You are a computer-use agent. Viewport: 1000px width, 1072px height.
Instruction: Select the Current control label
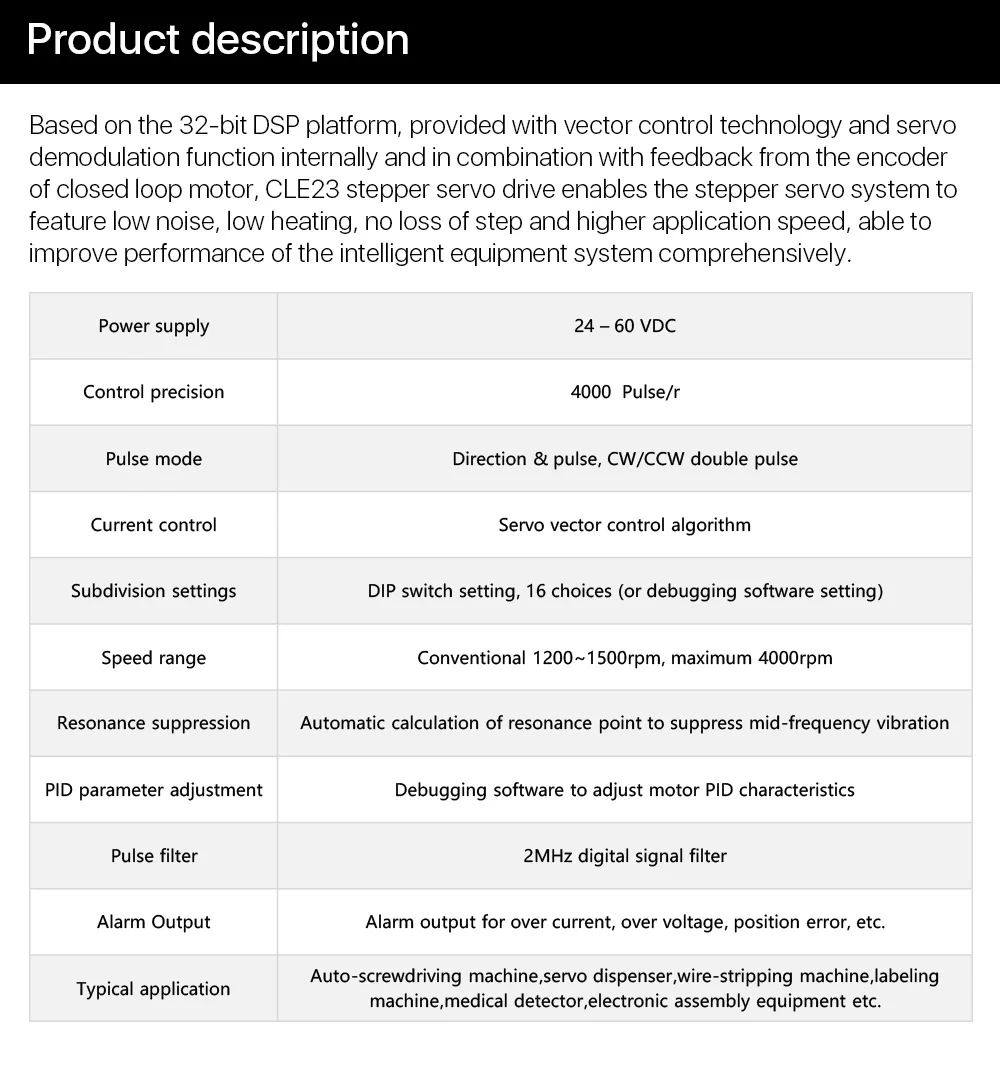point(153,524)
